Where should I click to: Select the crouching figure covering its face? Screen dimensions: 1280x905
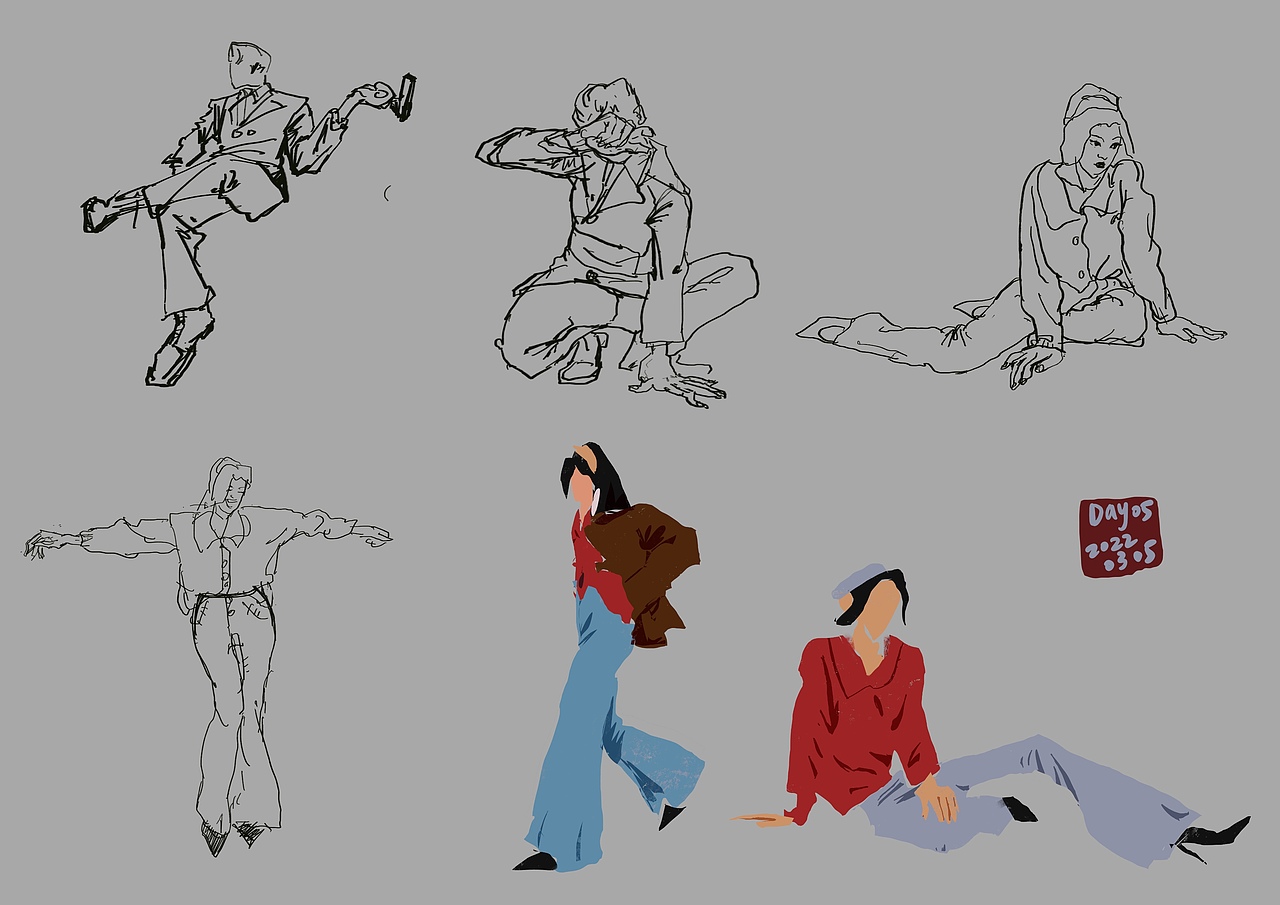[x=617, y=243]
